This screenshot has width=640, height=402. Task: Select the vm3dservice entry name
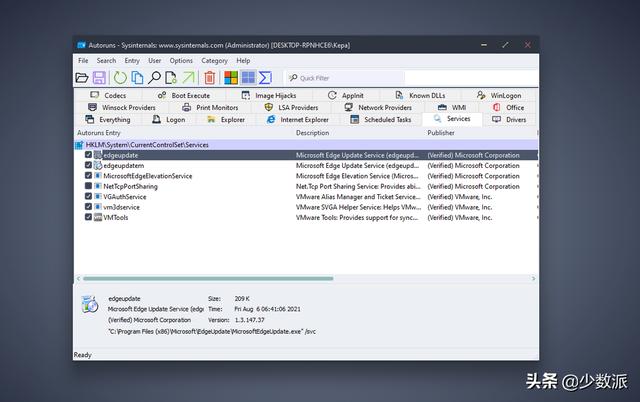tap(121, 207)
